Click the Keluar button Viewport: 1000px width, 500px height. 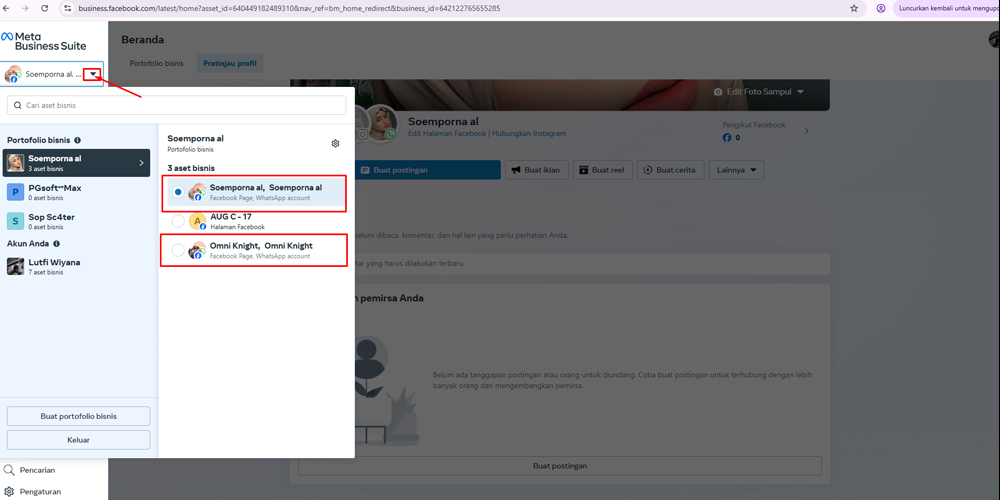tap(79, 439)
